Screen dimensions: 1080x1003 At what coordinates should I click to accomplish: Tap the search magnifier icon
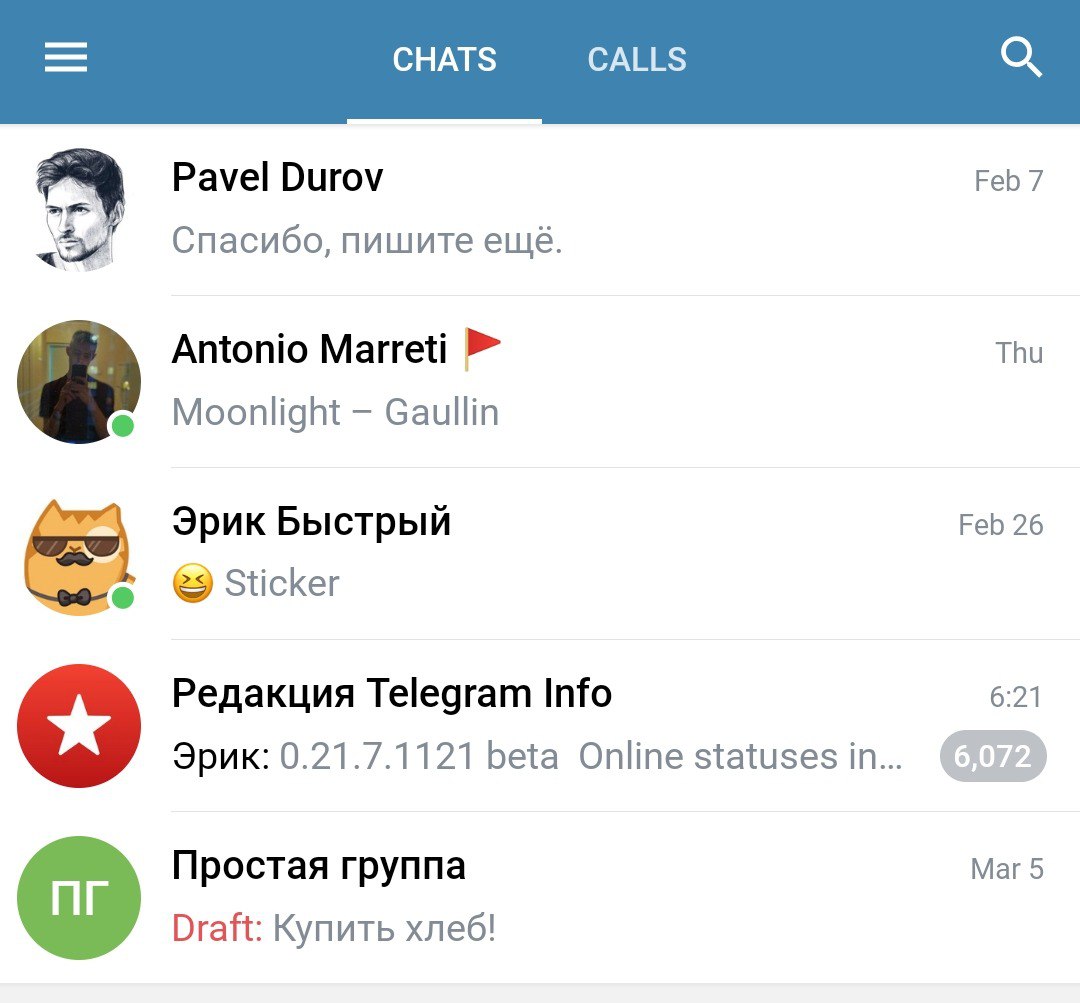click(x=1021, y=57)
